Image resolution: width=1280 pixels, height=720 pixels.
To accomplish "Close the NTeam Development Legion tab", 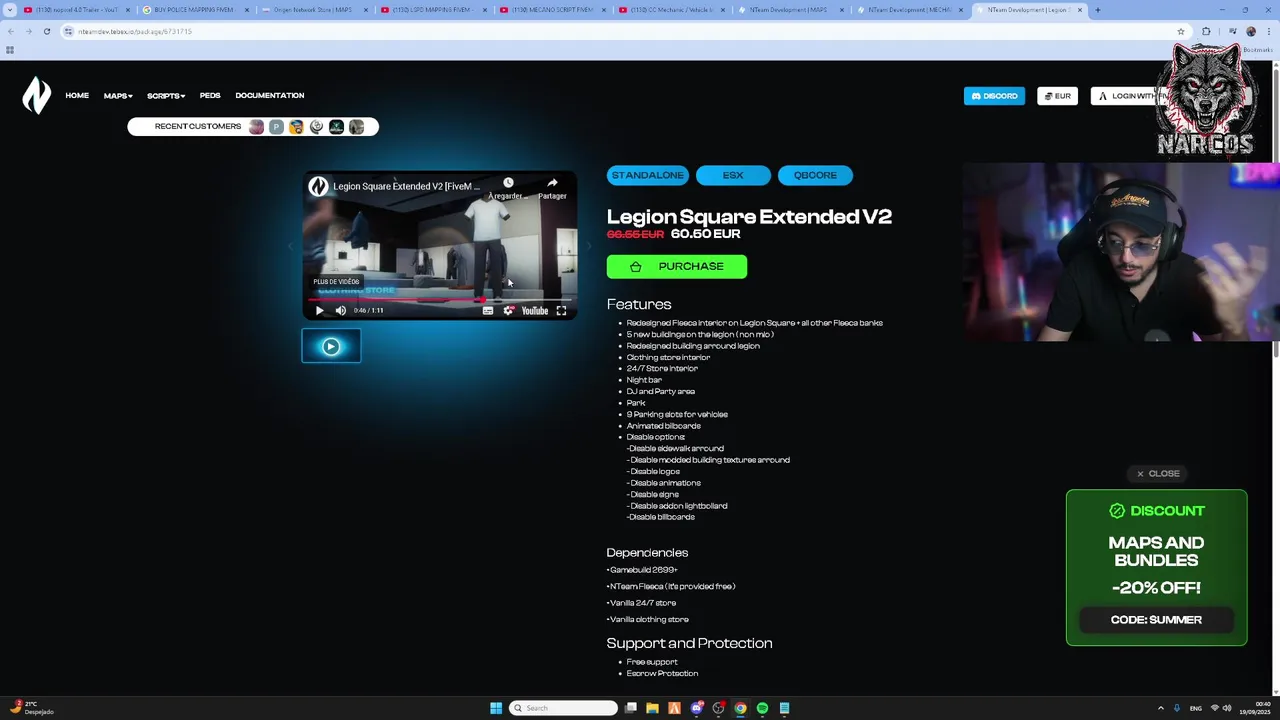I will [1079, 10].
